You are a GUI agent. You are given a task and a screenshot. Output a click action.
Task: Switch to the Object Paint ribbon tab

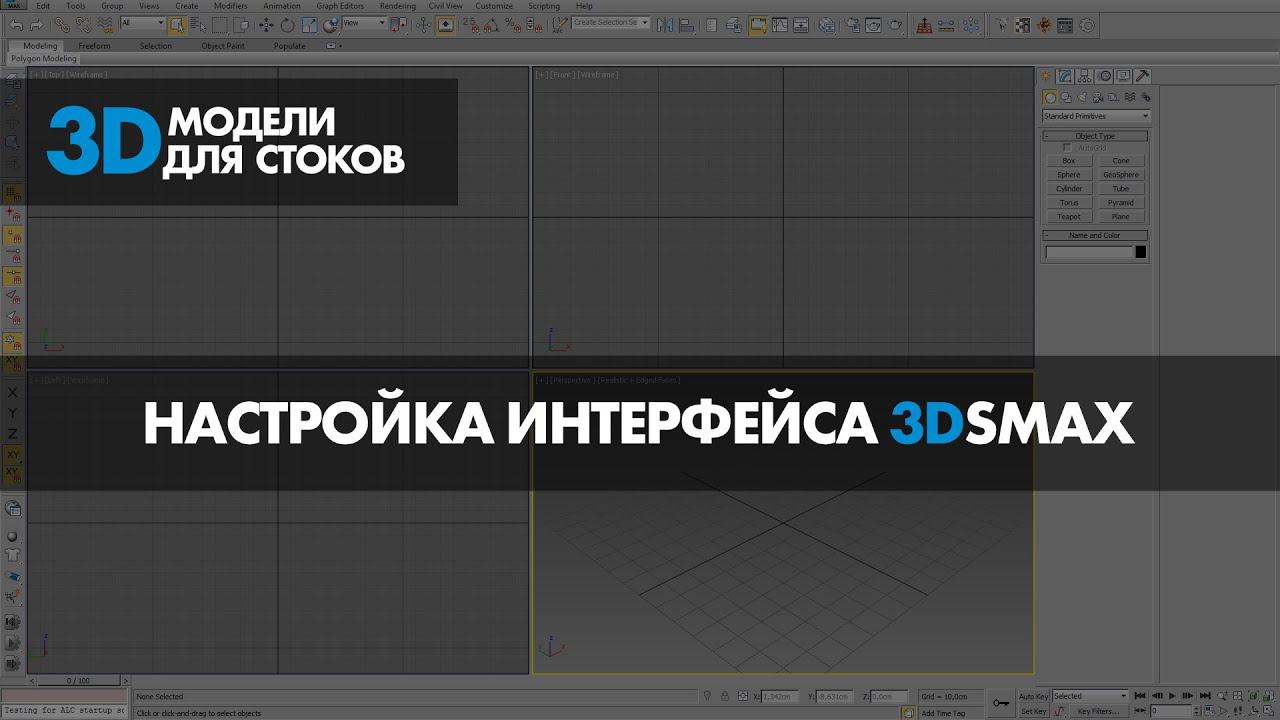pos(222,46)
